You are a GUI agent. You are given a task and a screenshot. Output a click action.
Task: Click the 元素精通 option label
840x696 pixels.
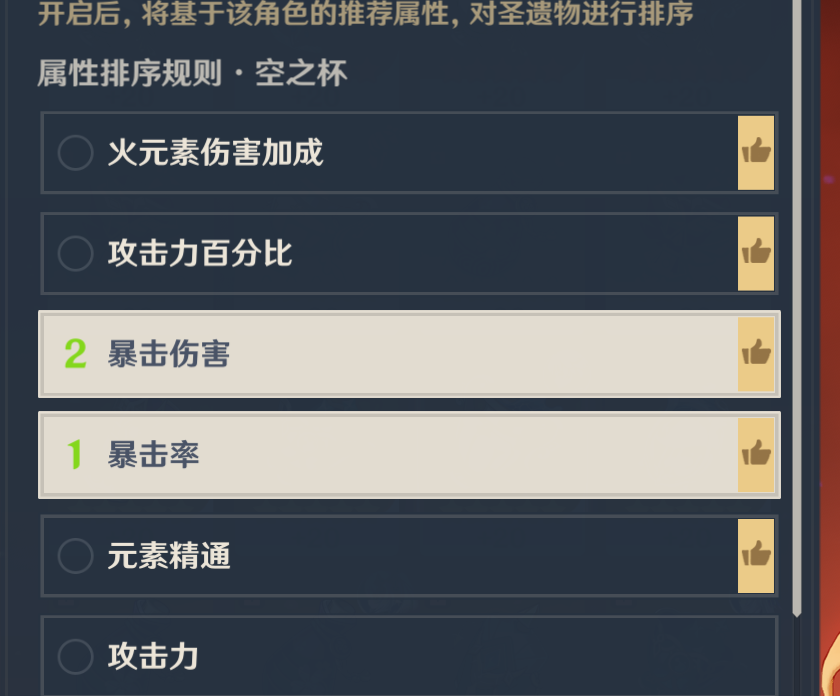pyautogui.click(x=169, y=556)
